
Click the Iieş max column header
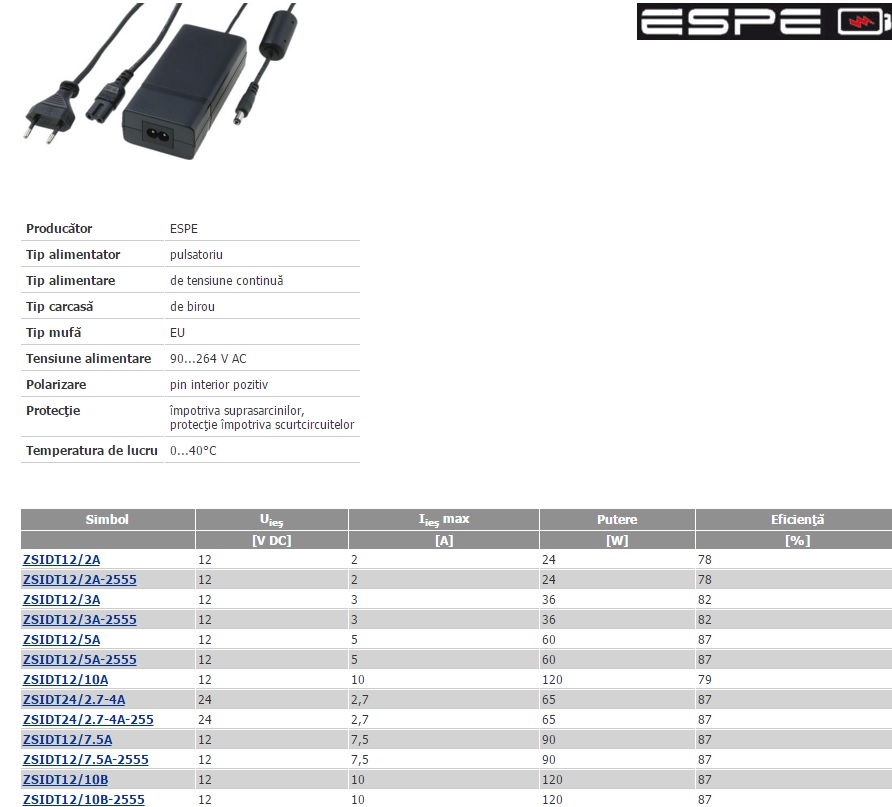[x=444, y=519]
